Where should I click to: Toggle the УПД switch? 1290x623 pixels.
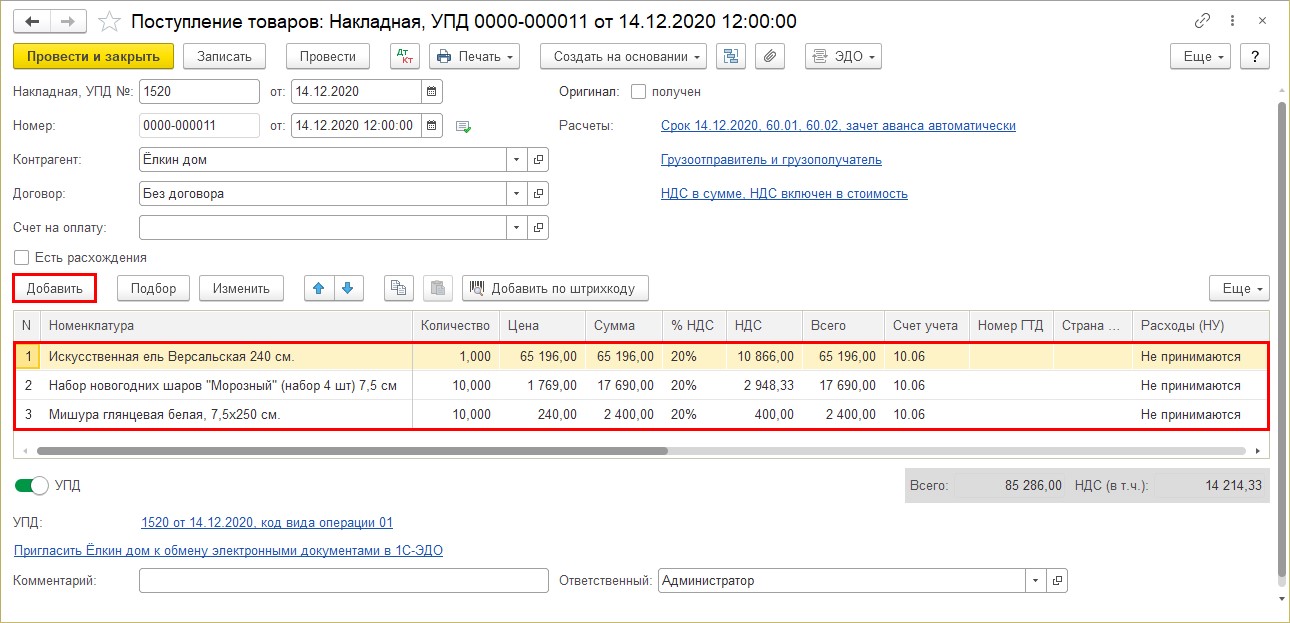(x=32, y=485)
